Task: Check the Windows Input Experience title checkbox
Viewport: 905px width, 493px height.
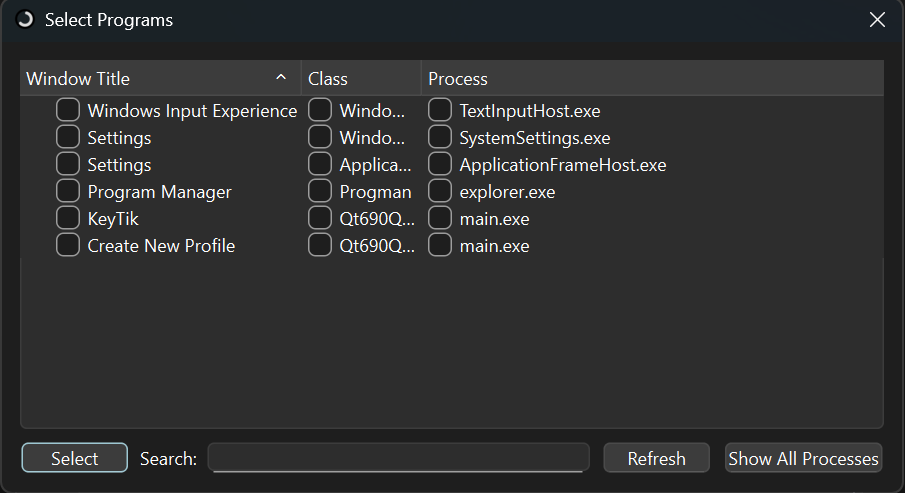Action: [x=68, y=111]
